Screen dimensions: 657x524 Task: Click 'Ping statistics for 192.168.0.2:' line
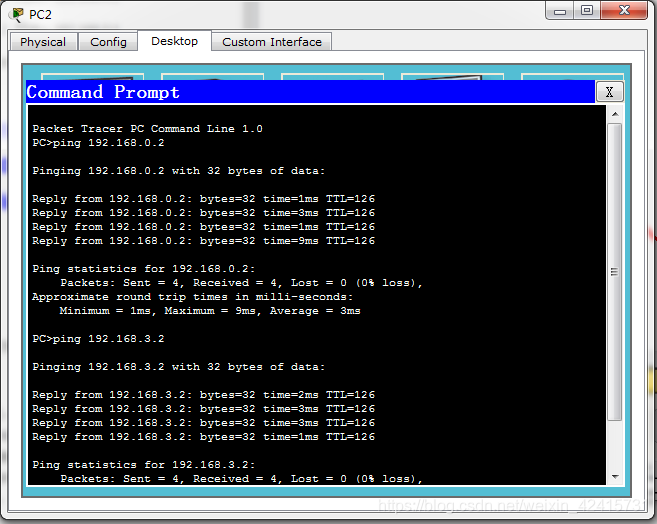click(143, 269)
